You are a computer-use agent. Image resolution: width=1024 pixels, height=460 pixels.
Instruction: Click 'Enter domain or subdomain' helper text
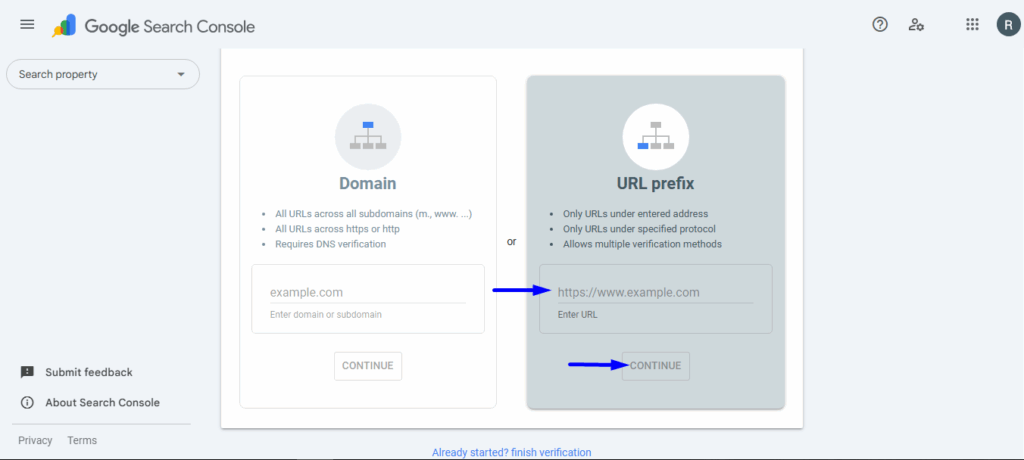point(326,314)
